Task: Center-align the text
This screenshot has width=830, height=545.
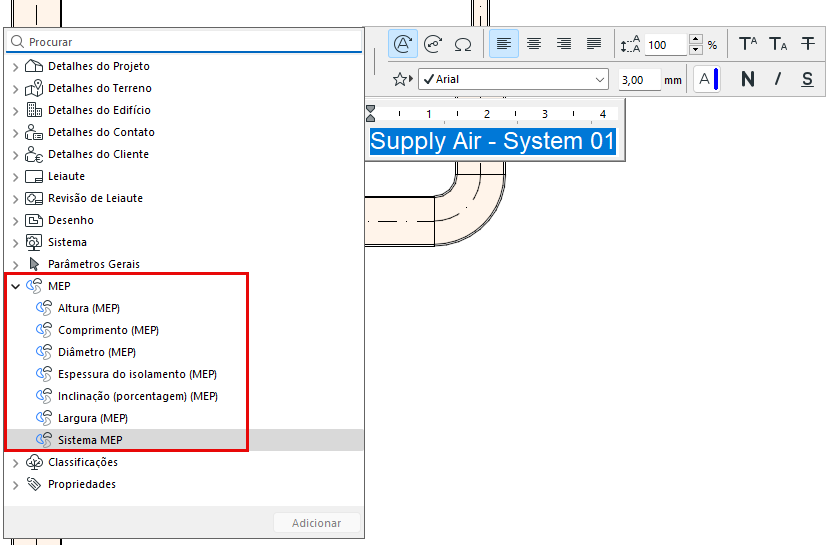Action: coord(534,43)
